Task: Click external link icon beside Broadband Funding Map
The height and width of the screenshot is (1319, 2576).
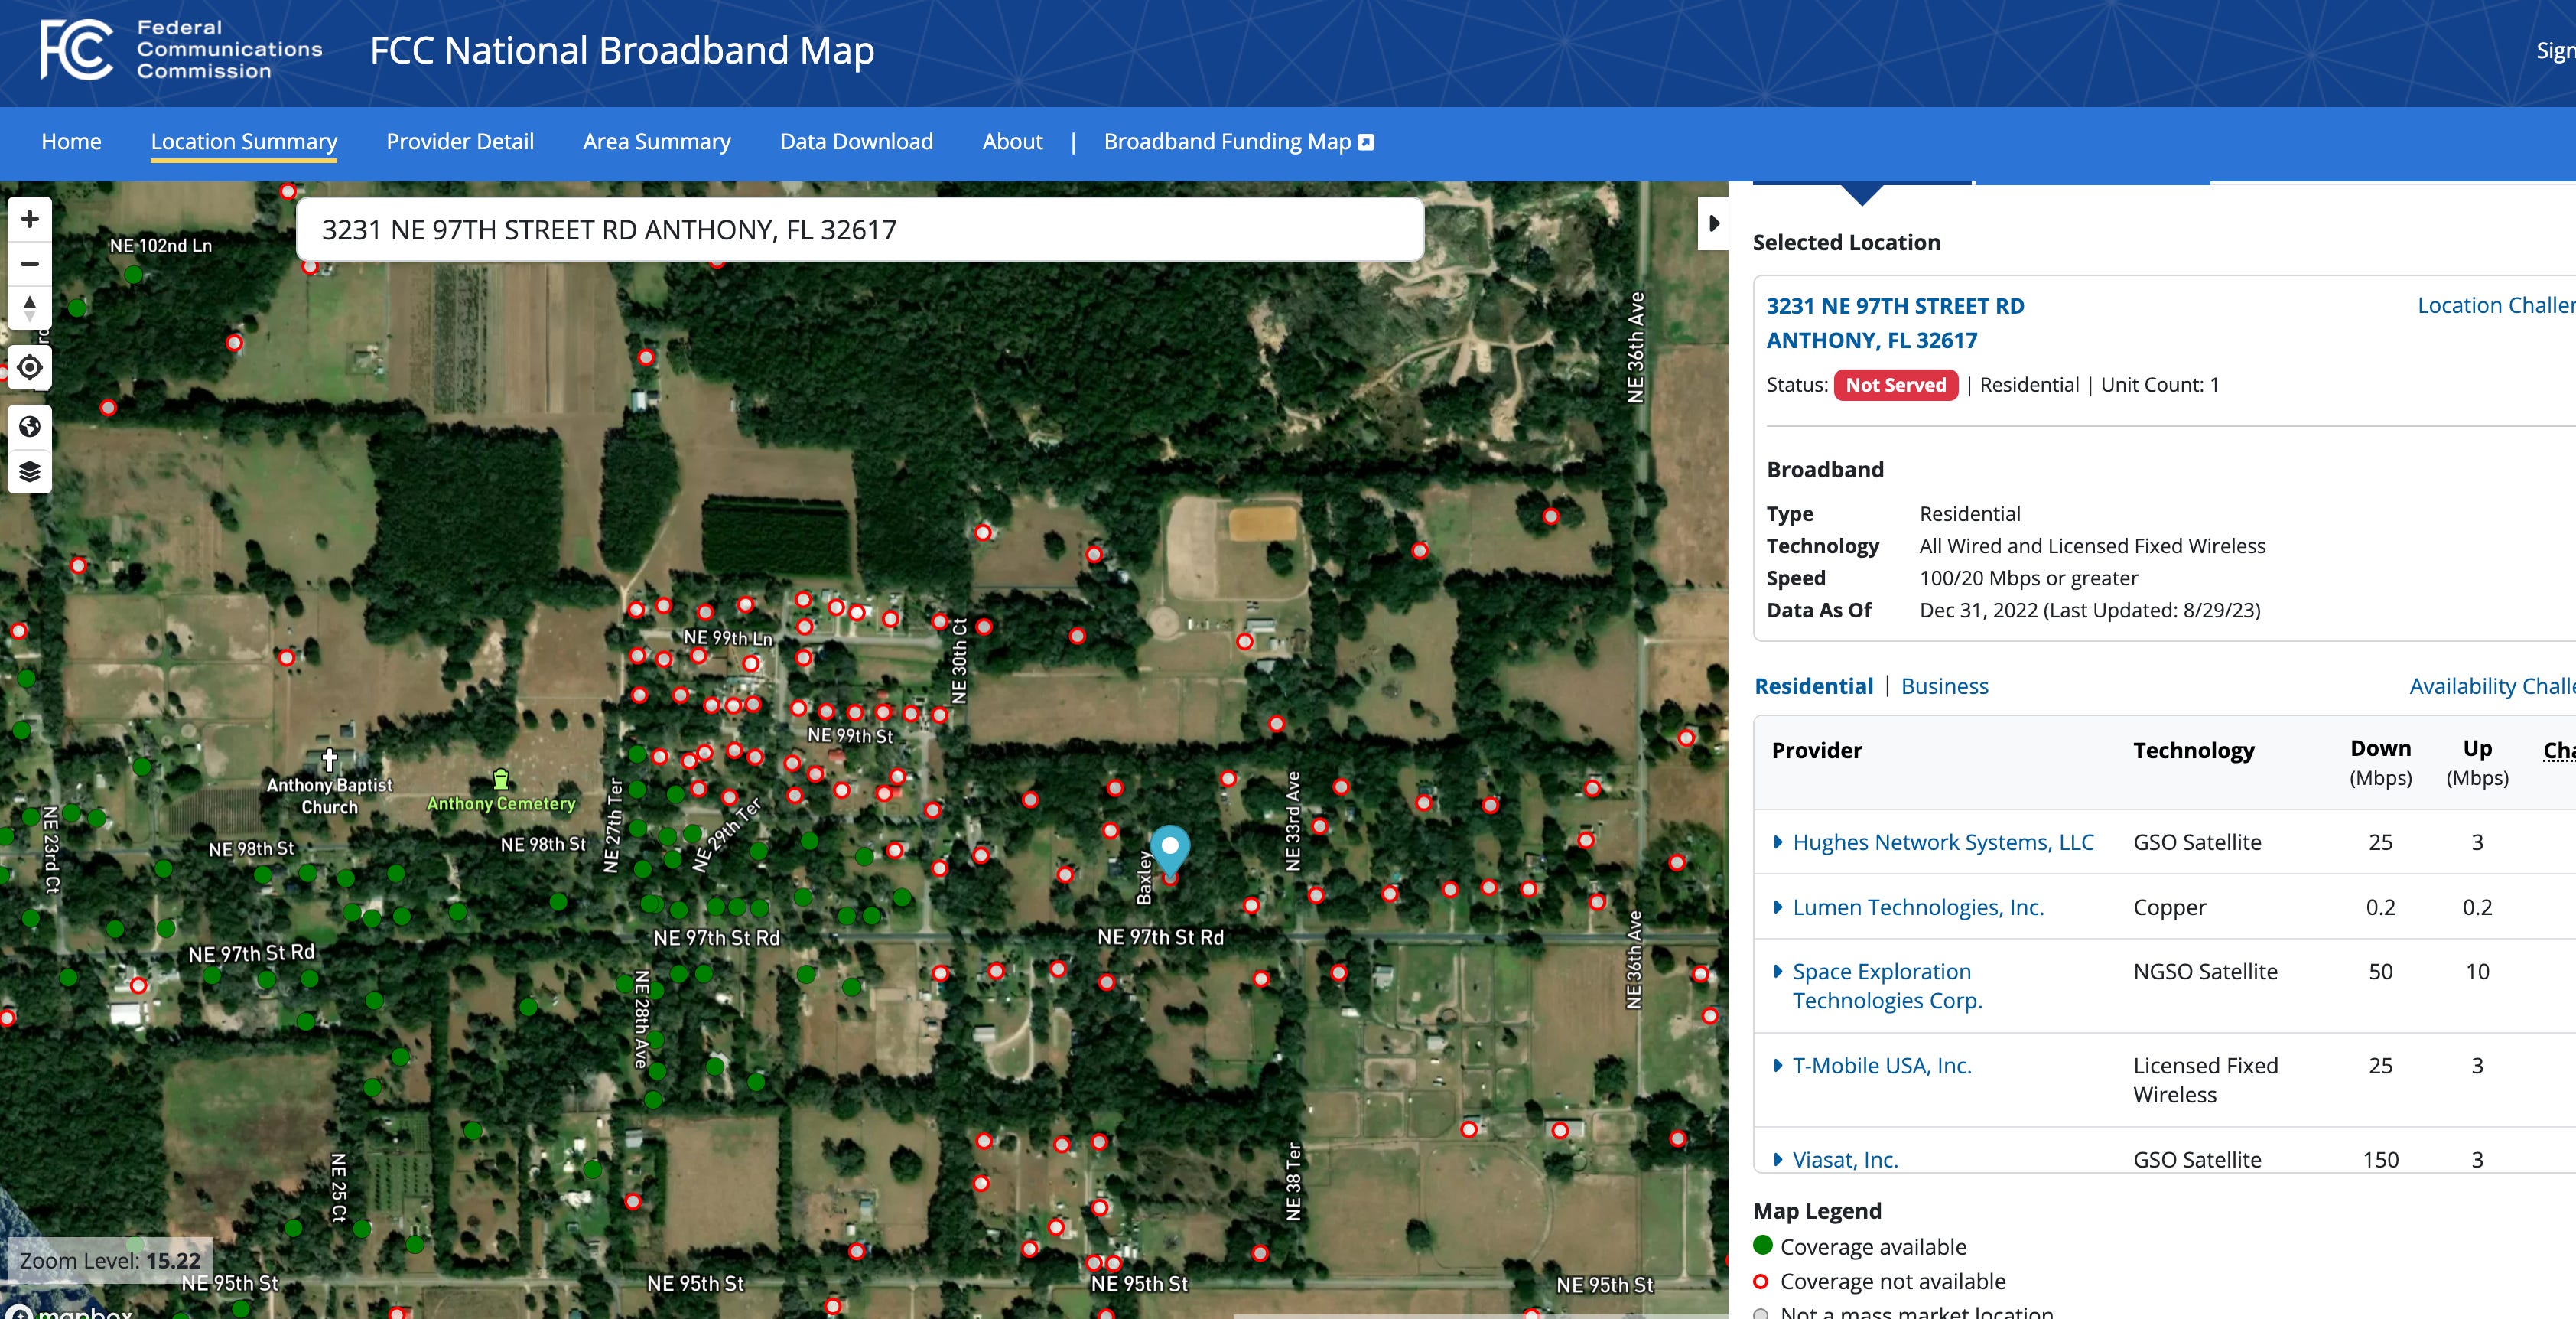Action: coord(1366,142)
